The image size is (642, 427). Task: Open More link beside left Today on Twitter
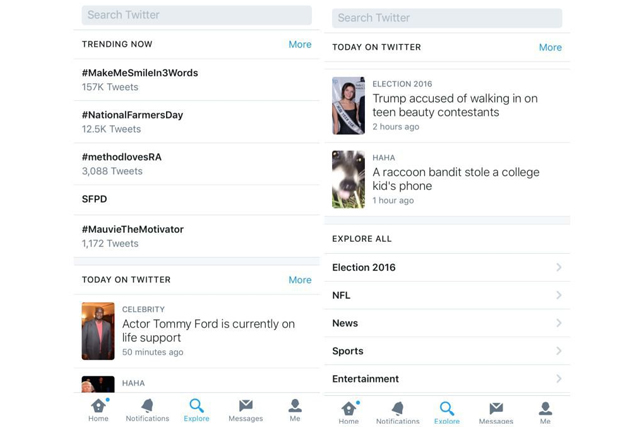coord(300,280)
